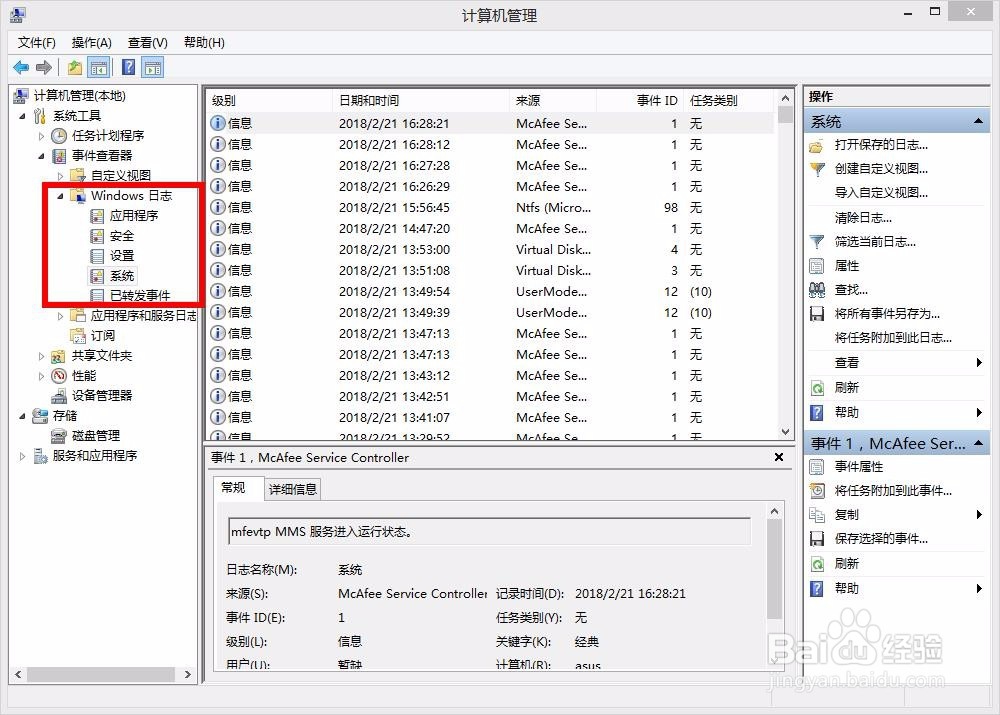Click the forward navigation arrow
The image size is (1000, 715).
click(45, 67)
